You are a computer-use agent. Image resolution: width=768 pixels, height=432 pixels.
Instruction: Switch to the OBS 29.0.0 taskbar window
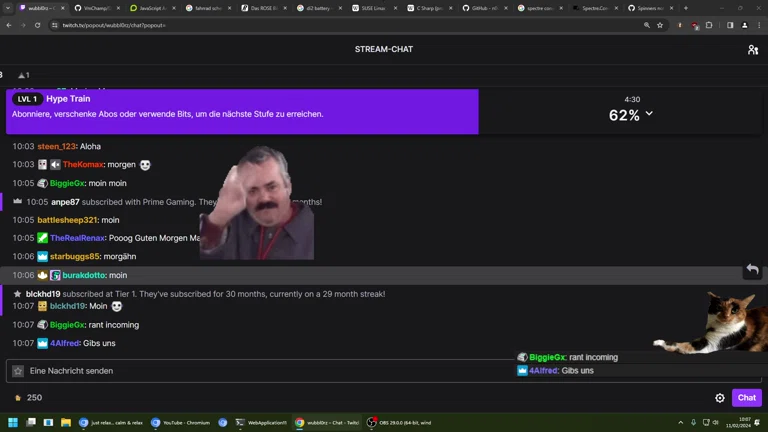pyautogui.click(x=400, y=422)
